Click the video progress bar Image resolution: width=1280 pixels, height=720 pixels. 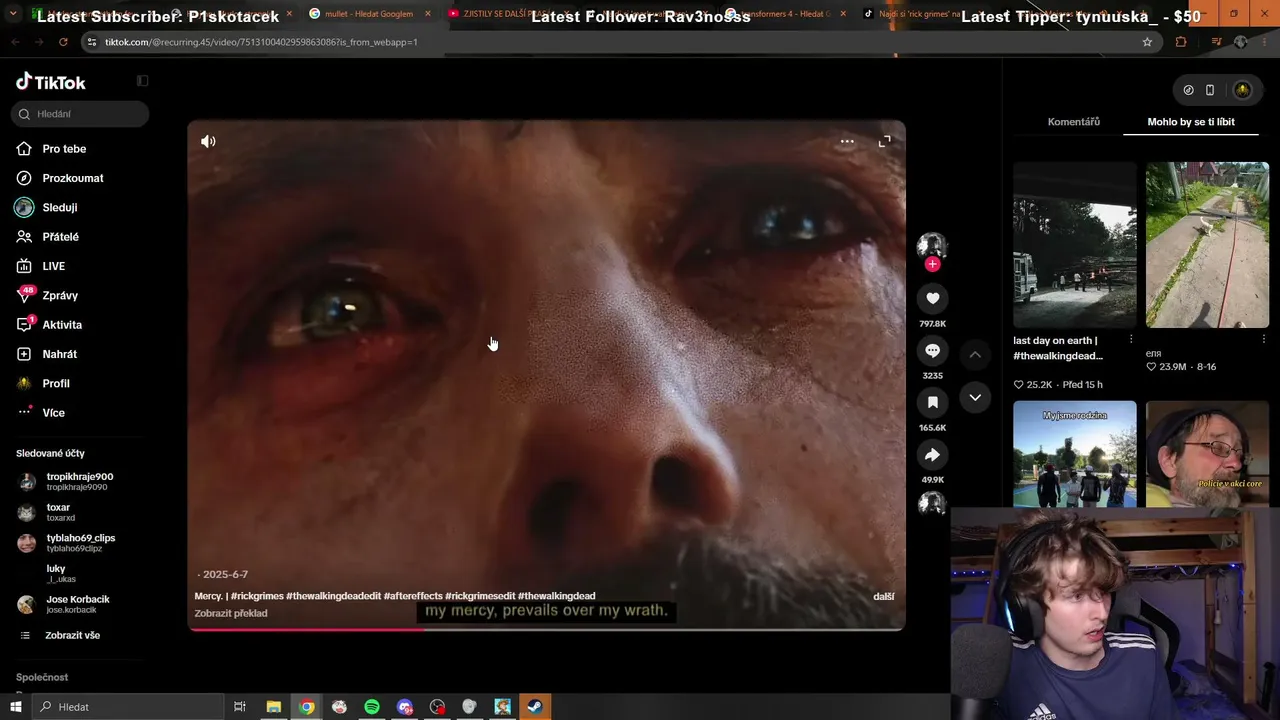pyautogui.click(x=546, y=629)
